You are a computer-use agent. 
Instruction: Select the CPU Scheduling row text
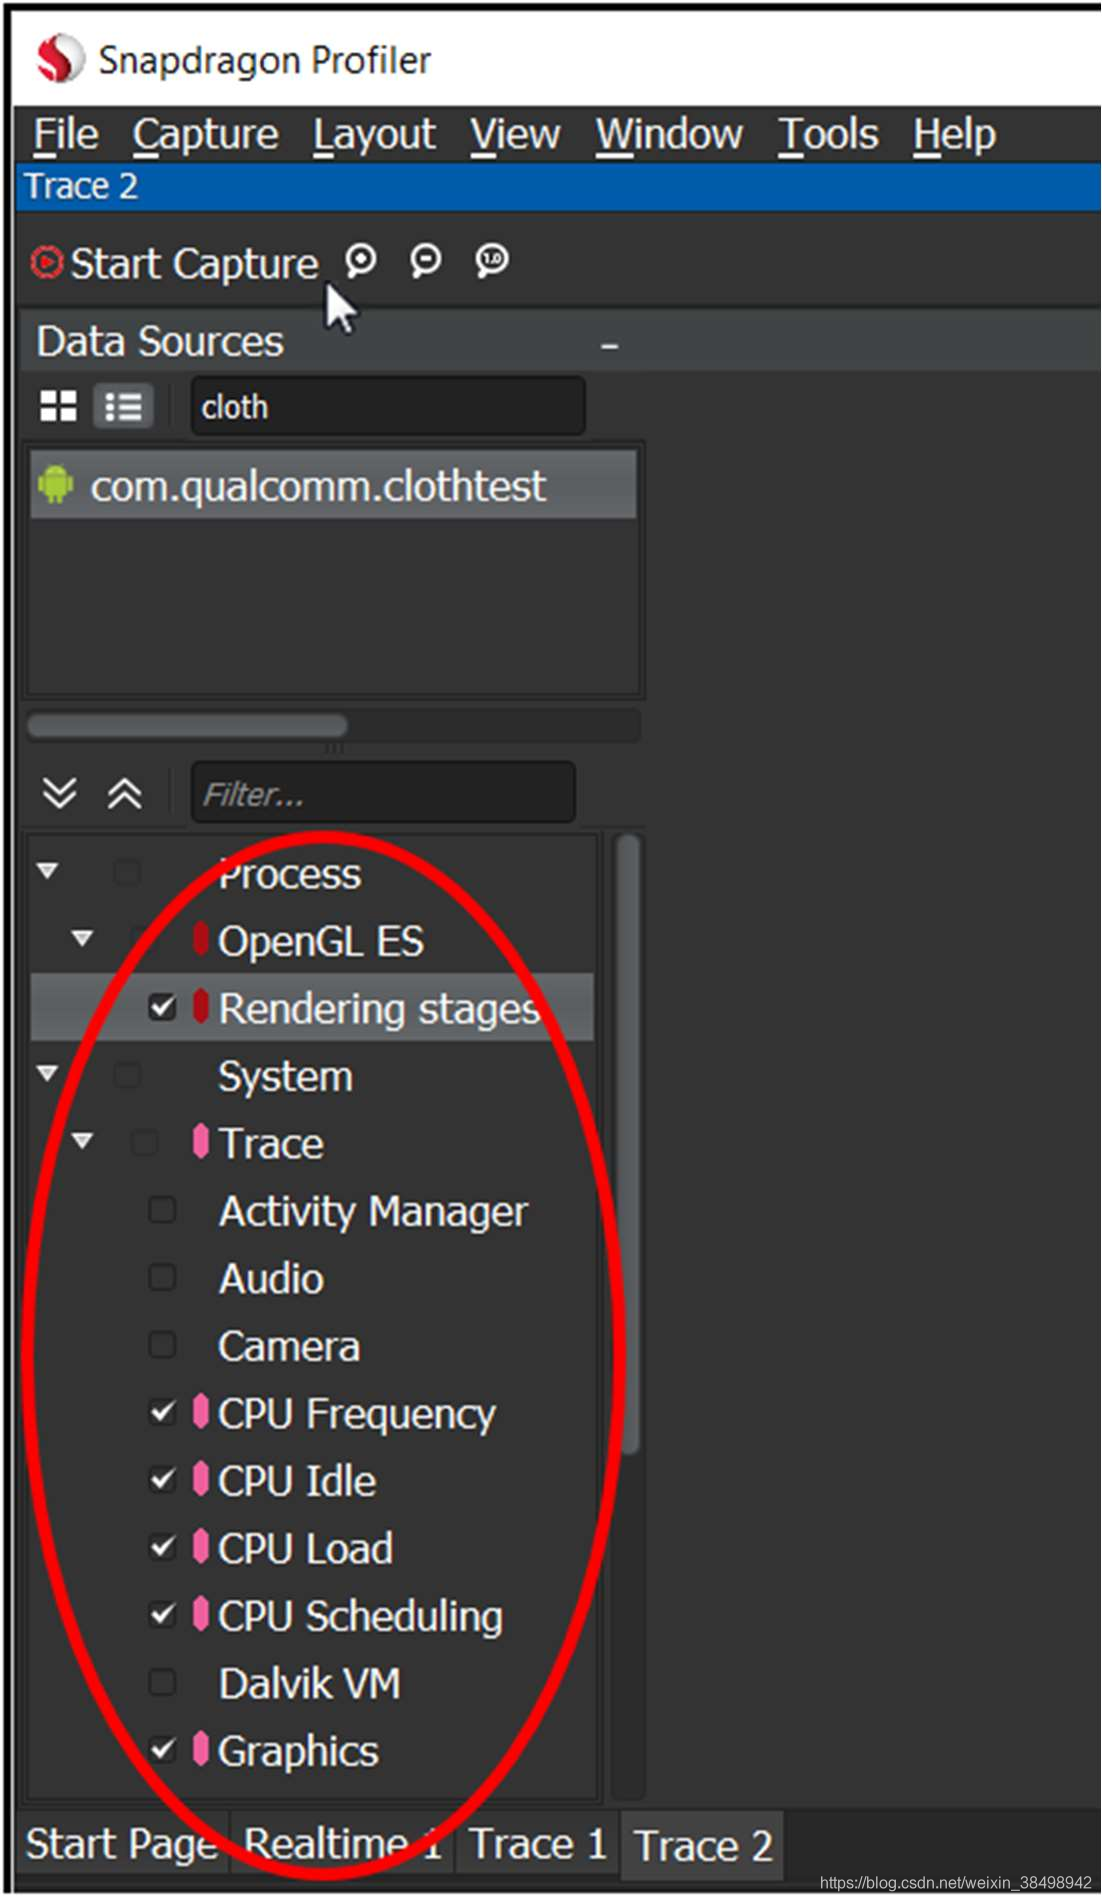click(x=360, y=1615)
